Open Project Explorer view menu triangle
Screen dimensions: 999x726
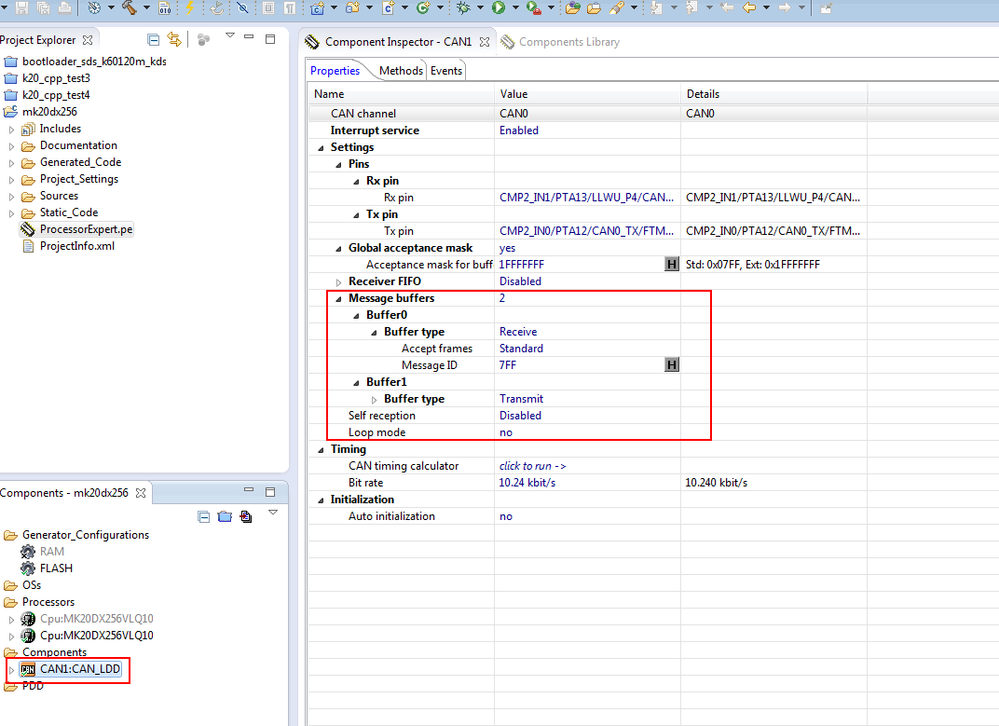(230, 36)
